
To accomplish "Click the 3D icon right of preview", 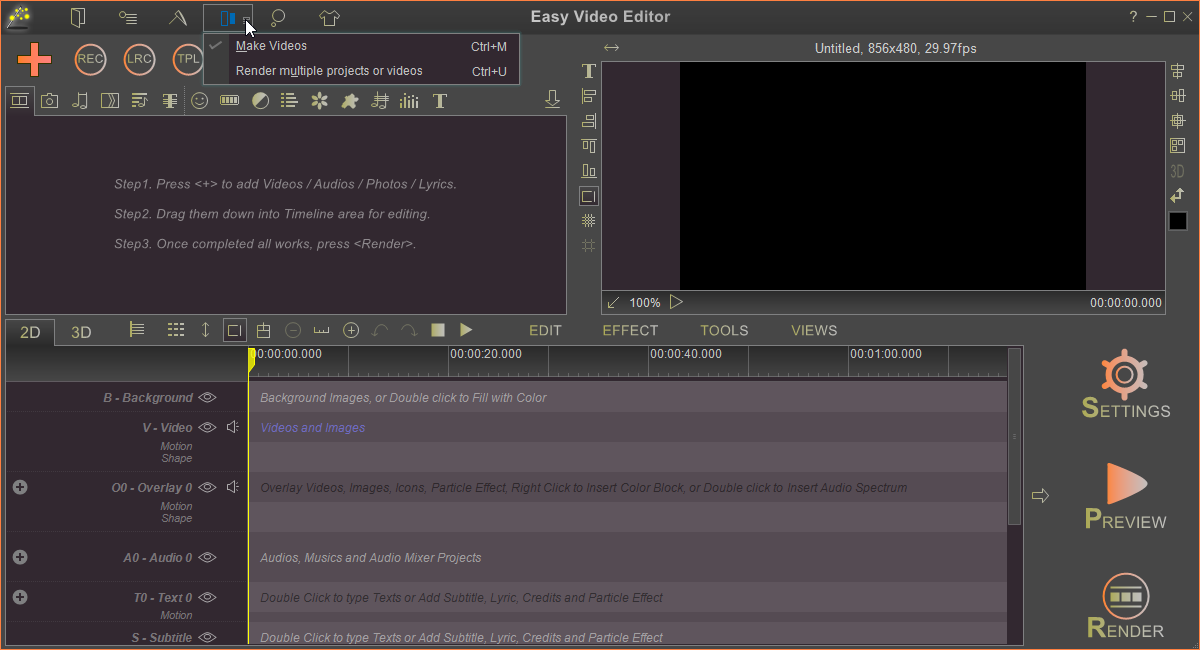I will coord(1178,171).
